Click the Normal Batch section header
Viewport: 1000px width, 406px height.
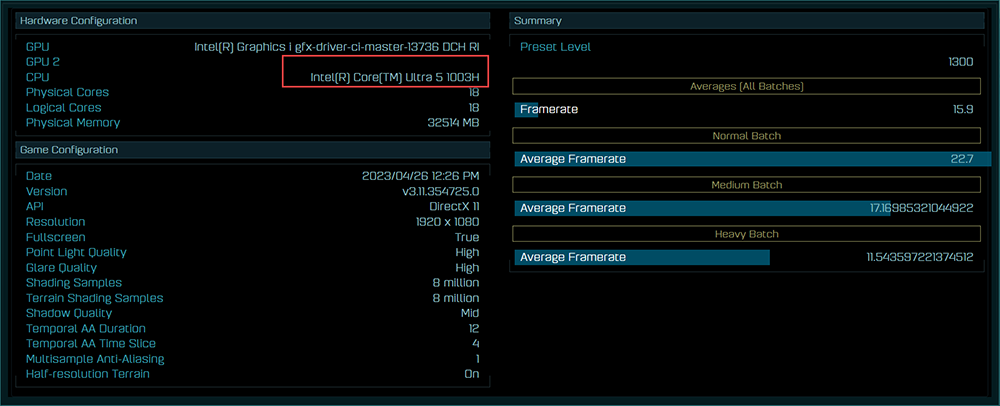pos(746,136)
